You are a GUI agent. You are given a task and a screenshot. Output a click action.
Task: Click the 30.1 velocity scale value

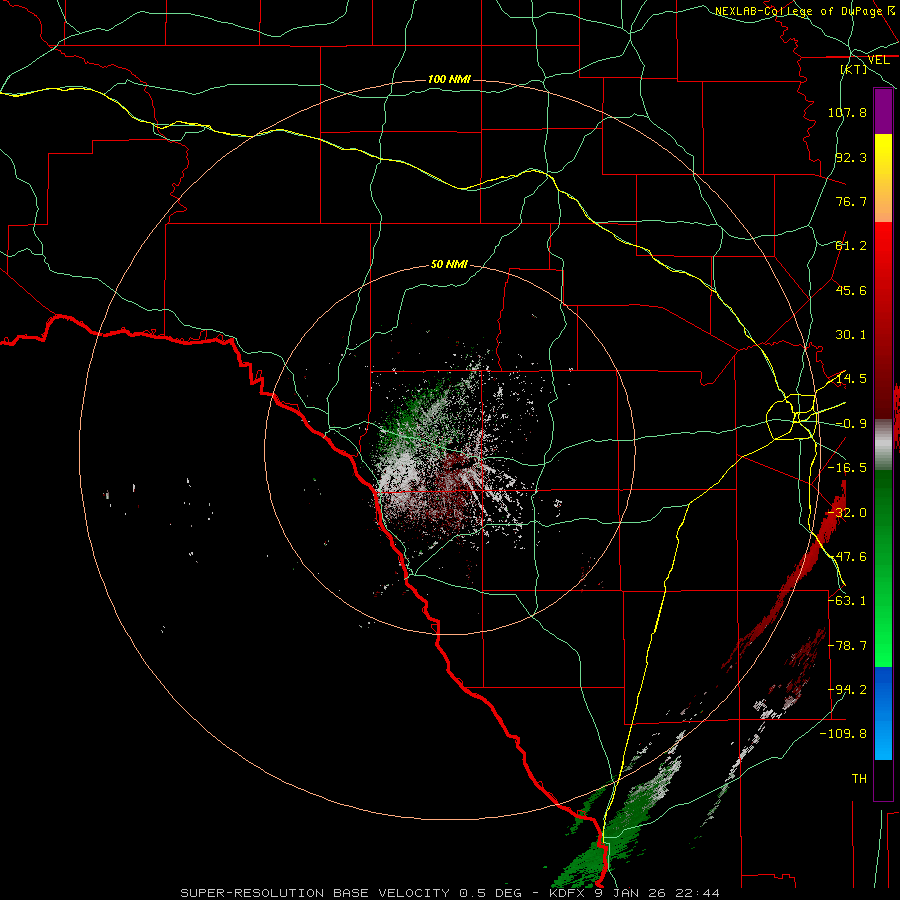pos(851,335)
